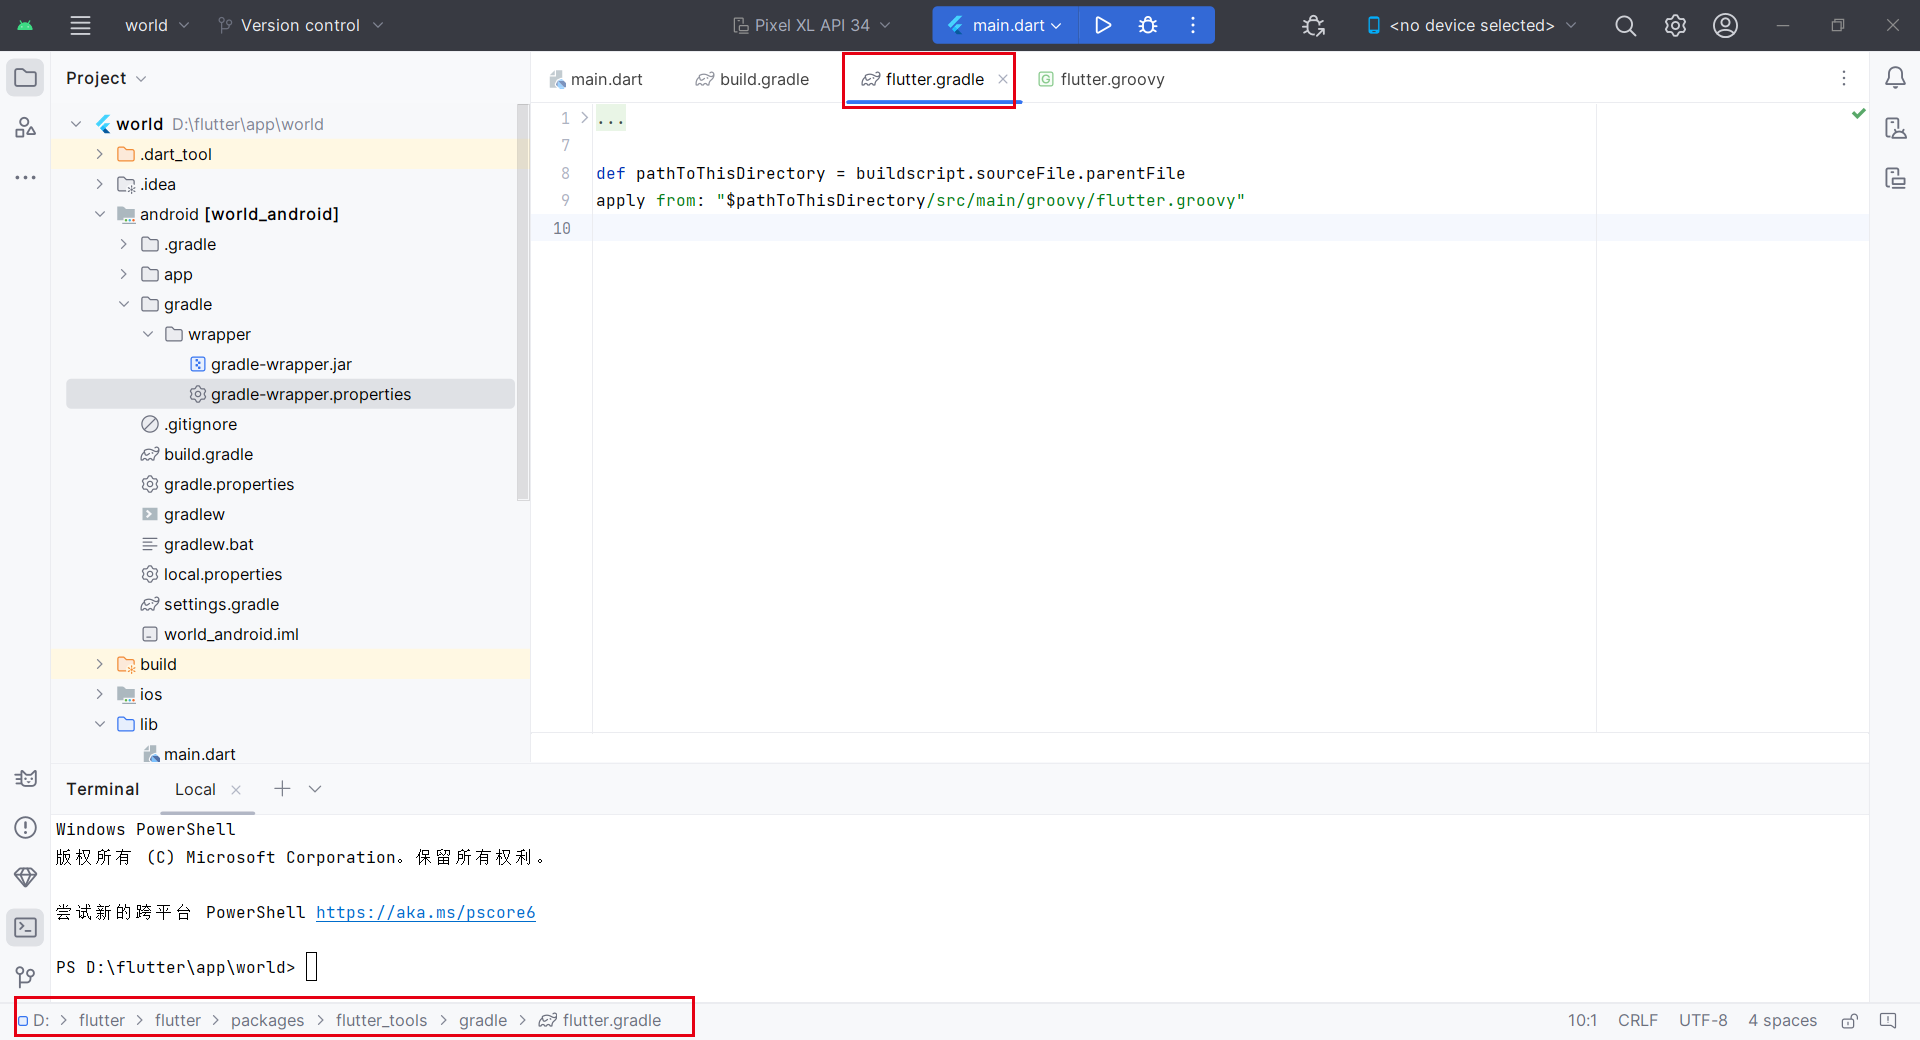Open the Project view dropdown

pos(106,78)
